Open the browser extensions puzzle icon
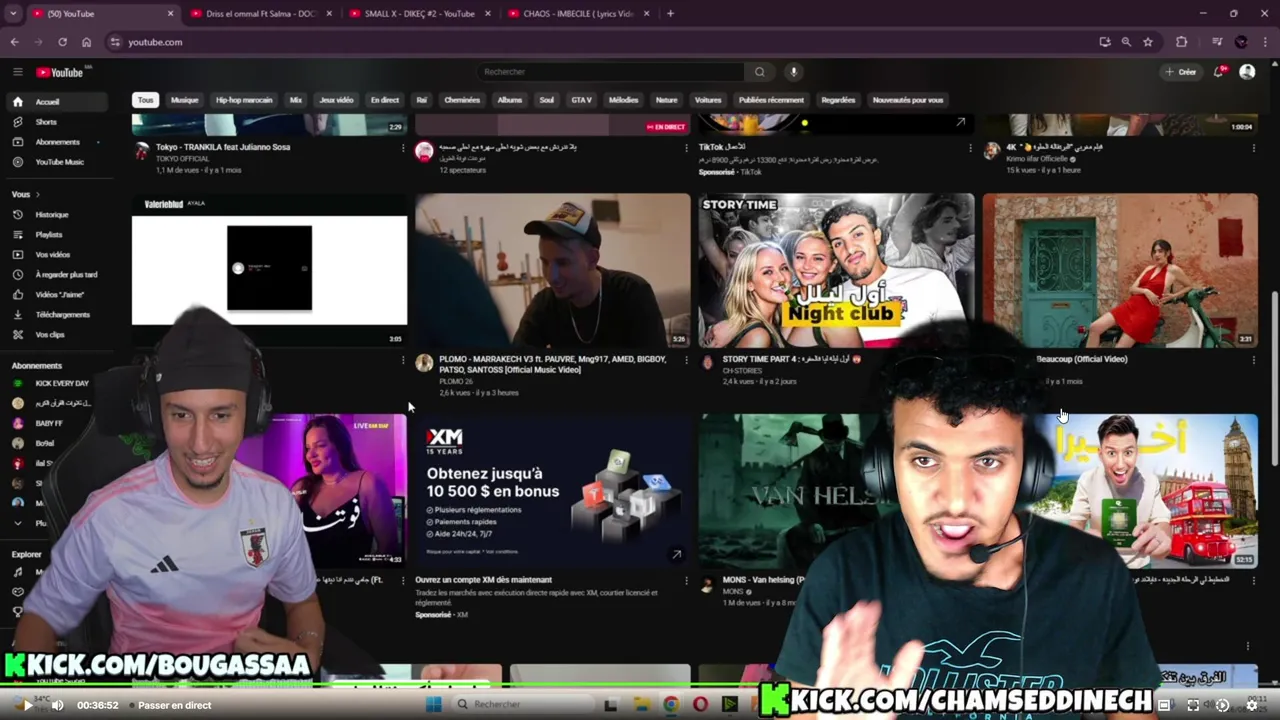 pyautogui.click(x=1182, y=42)
